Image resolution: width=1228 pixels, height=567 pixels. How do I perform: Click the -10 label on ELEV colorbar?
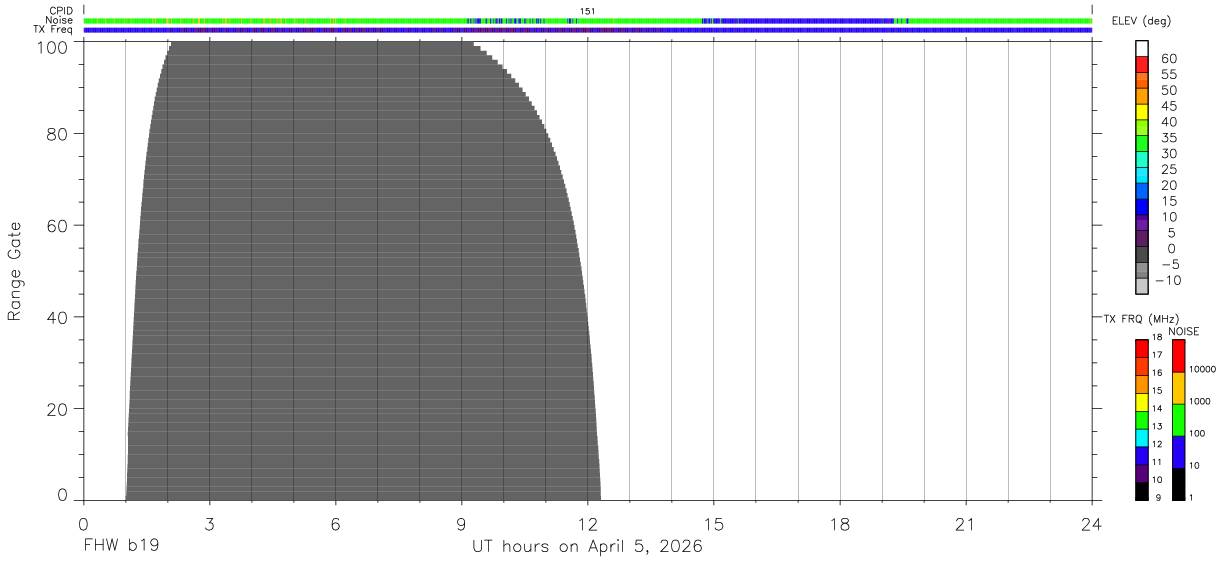pyautogui.click(x=1167, y=280)
